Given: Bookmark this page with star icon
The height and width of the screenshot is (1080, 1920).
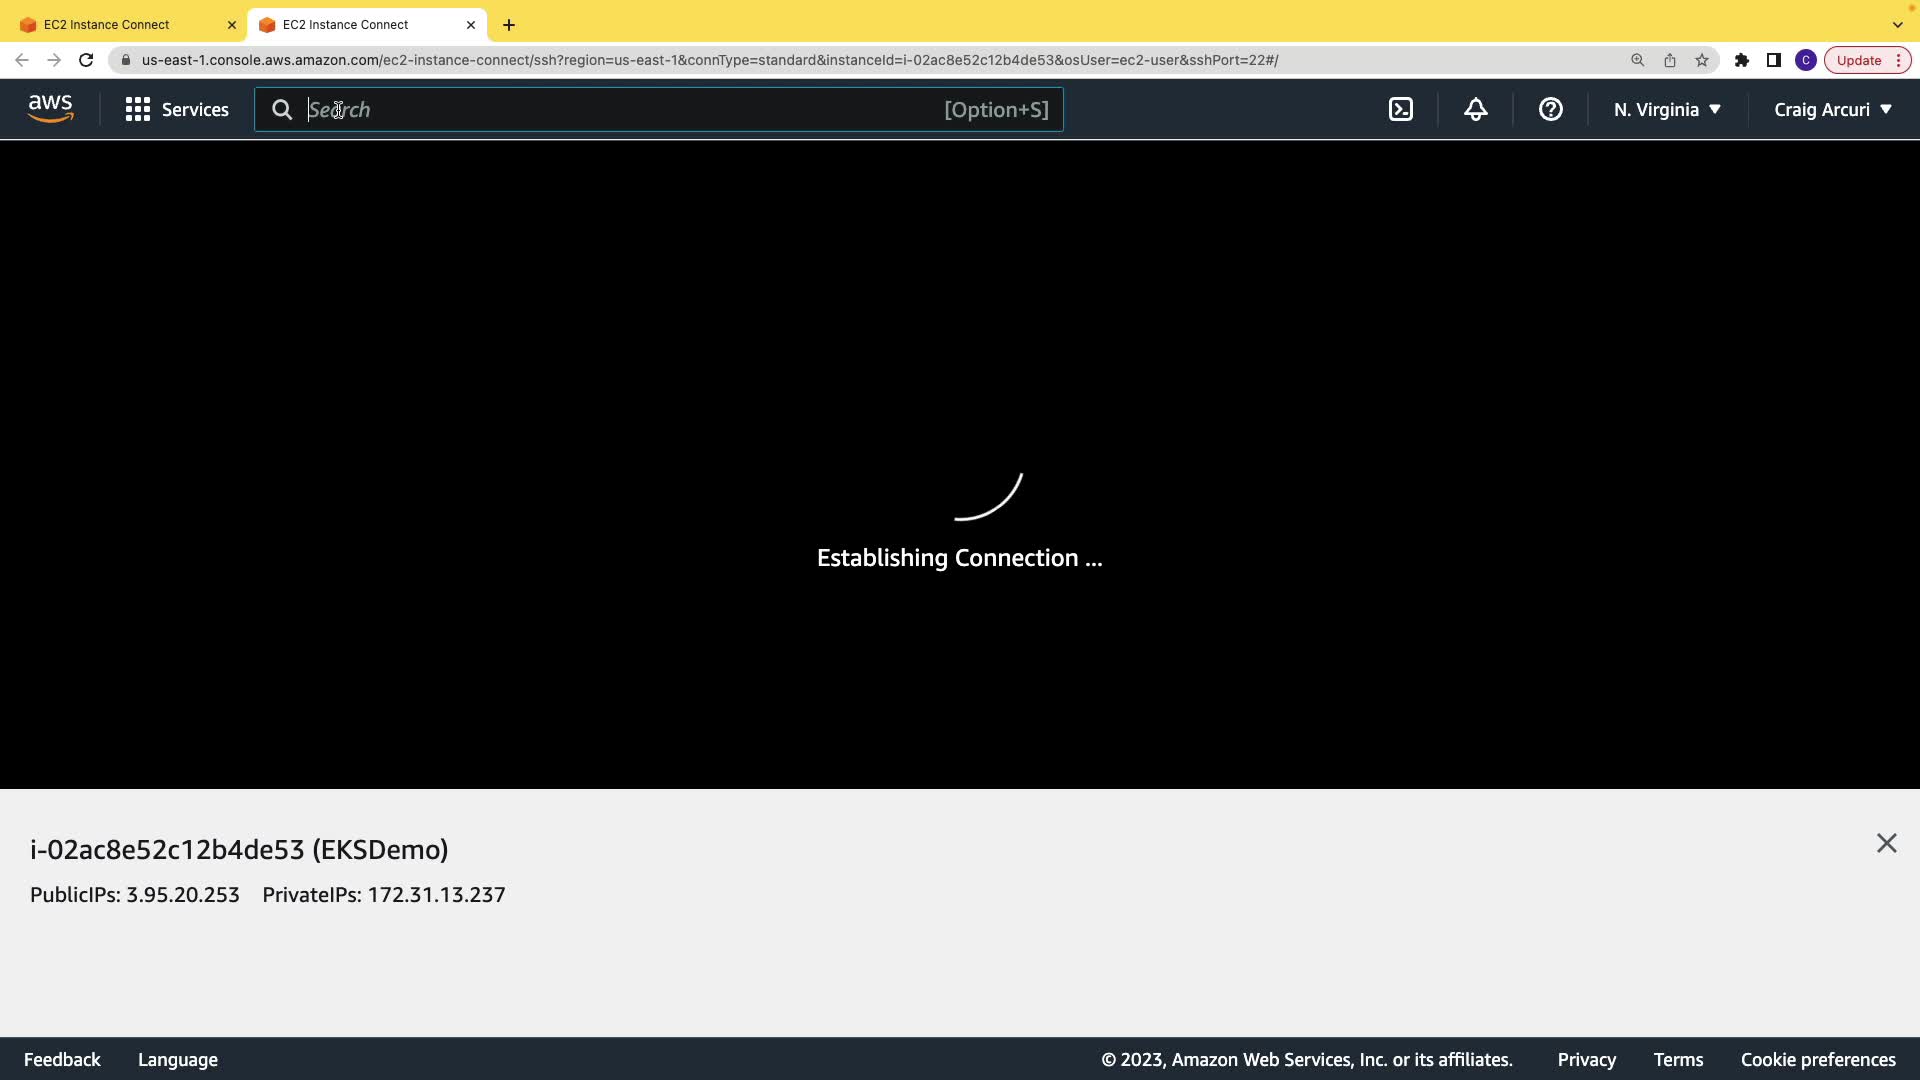Looking at the screenshot, I should point(1702,60).
